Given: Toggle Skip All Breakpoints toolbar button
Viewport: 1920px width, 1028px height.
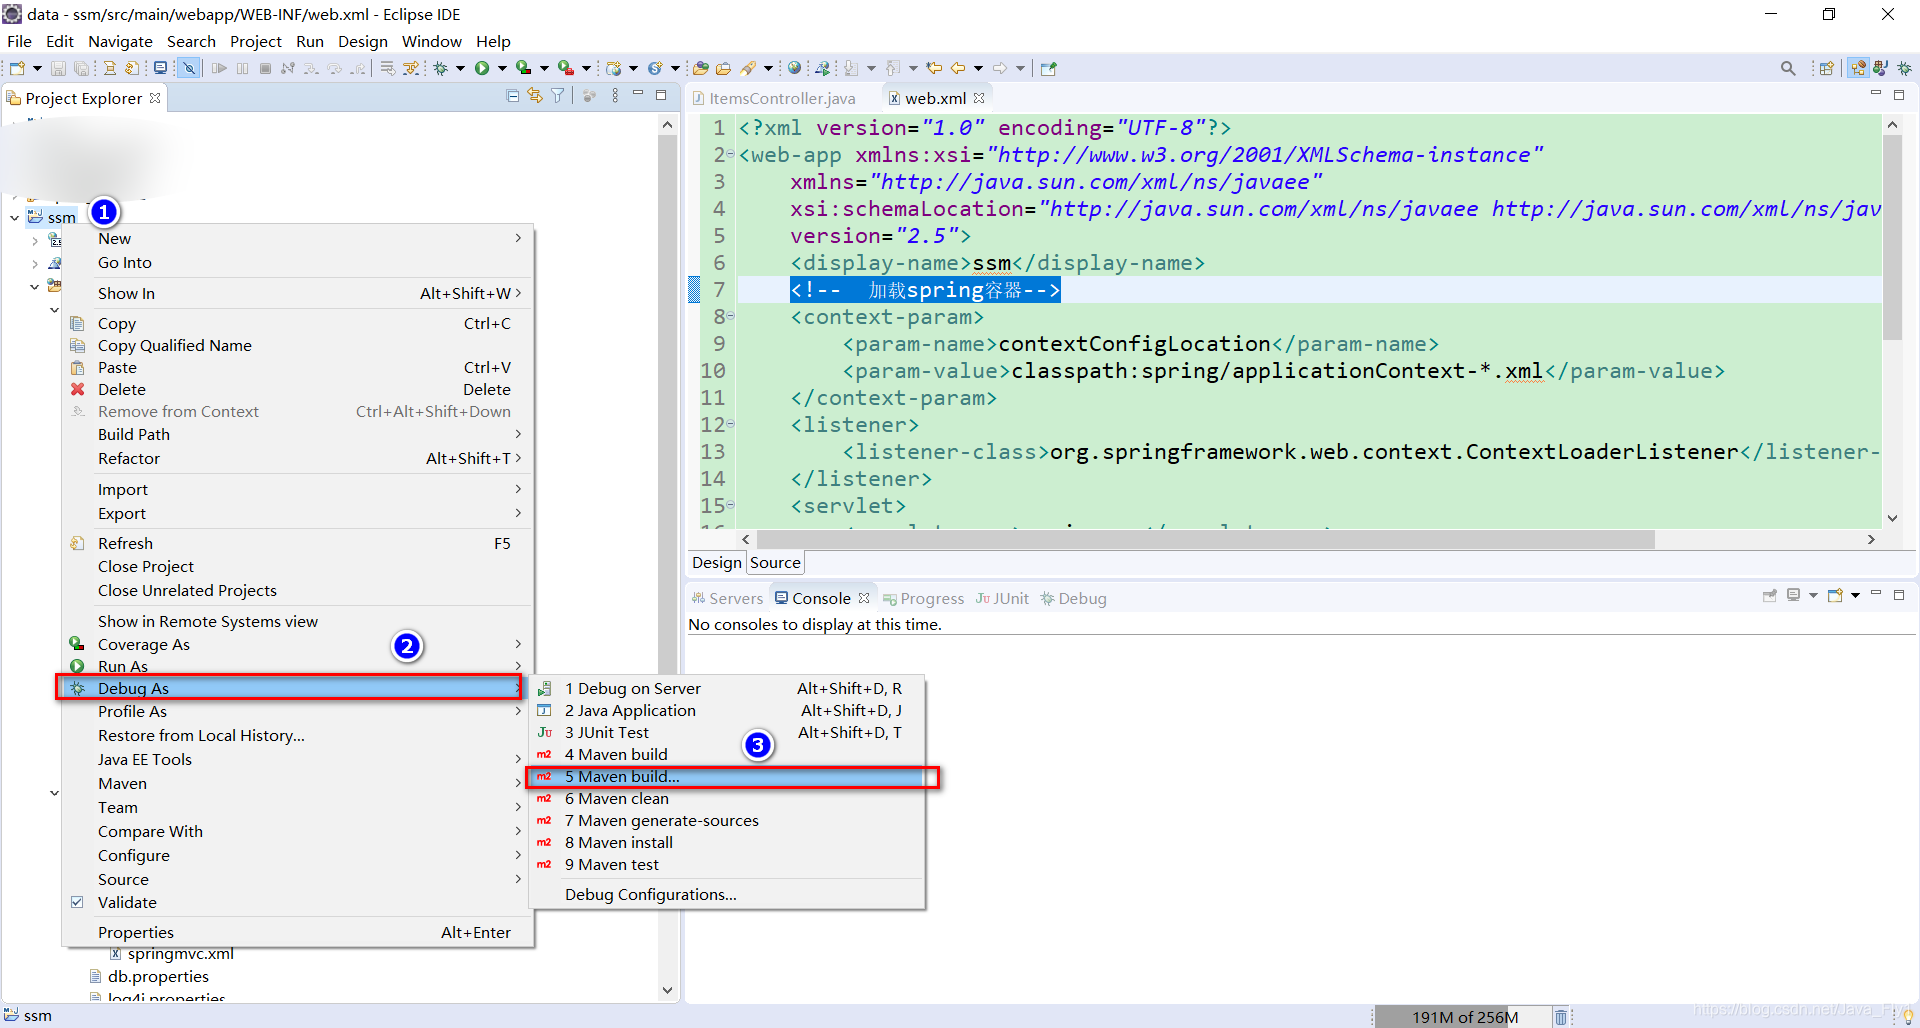Looking at the screenshot, I should click(x=189, y=68).
